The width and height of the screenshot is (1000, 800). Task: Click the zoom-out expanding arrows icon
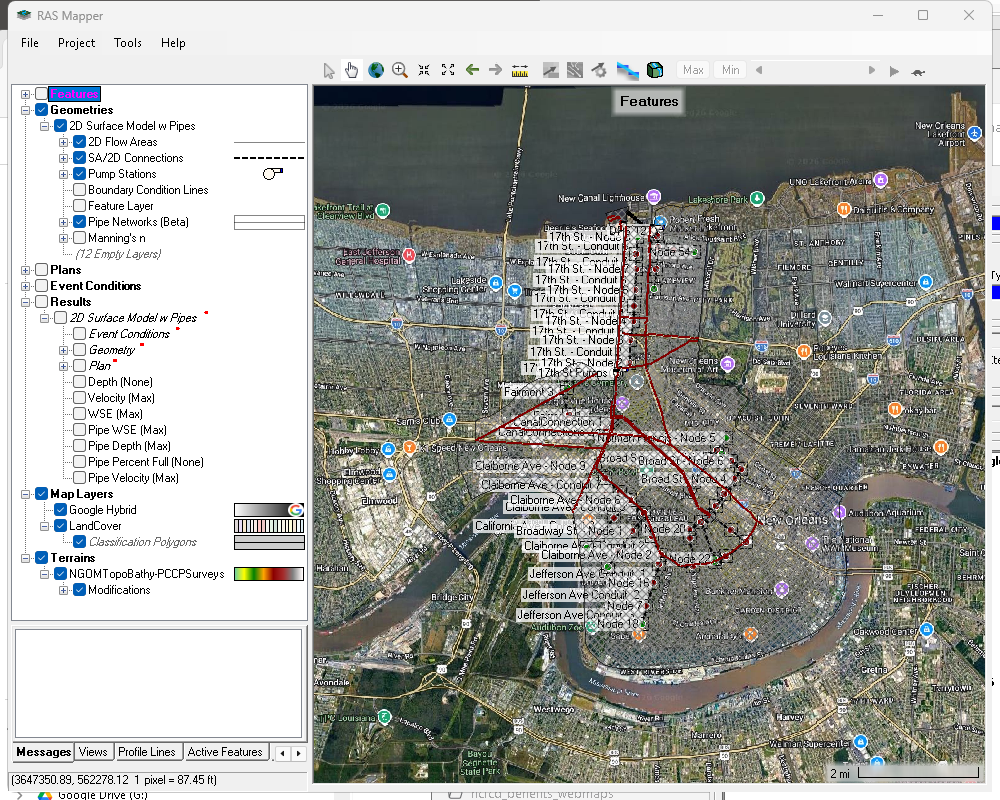tap(448, 70)
